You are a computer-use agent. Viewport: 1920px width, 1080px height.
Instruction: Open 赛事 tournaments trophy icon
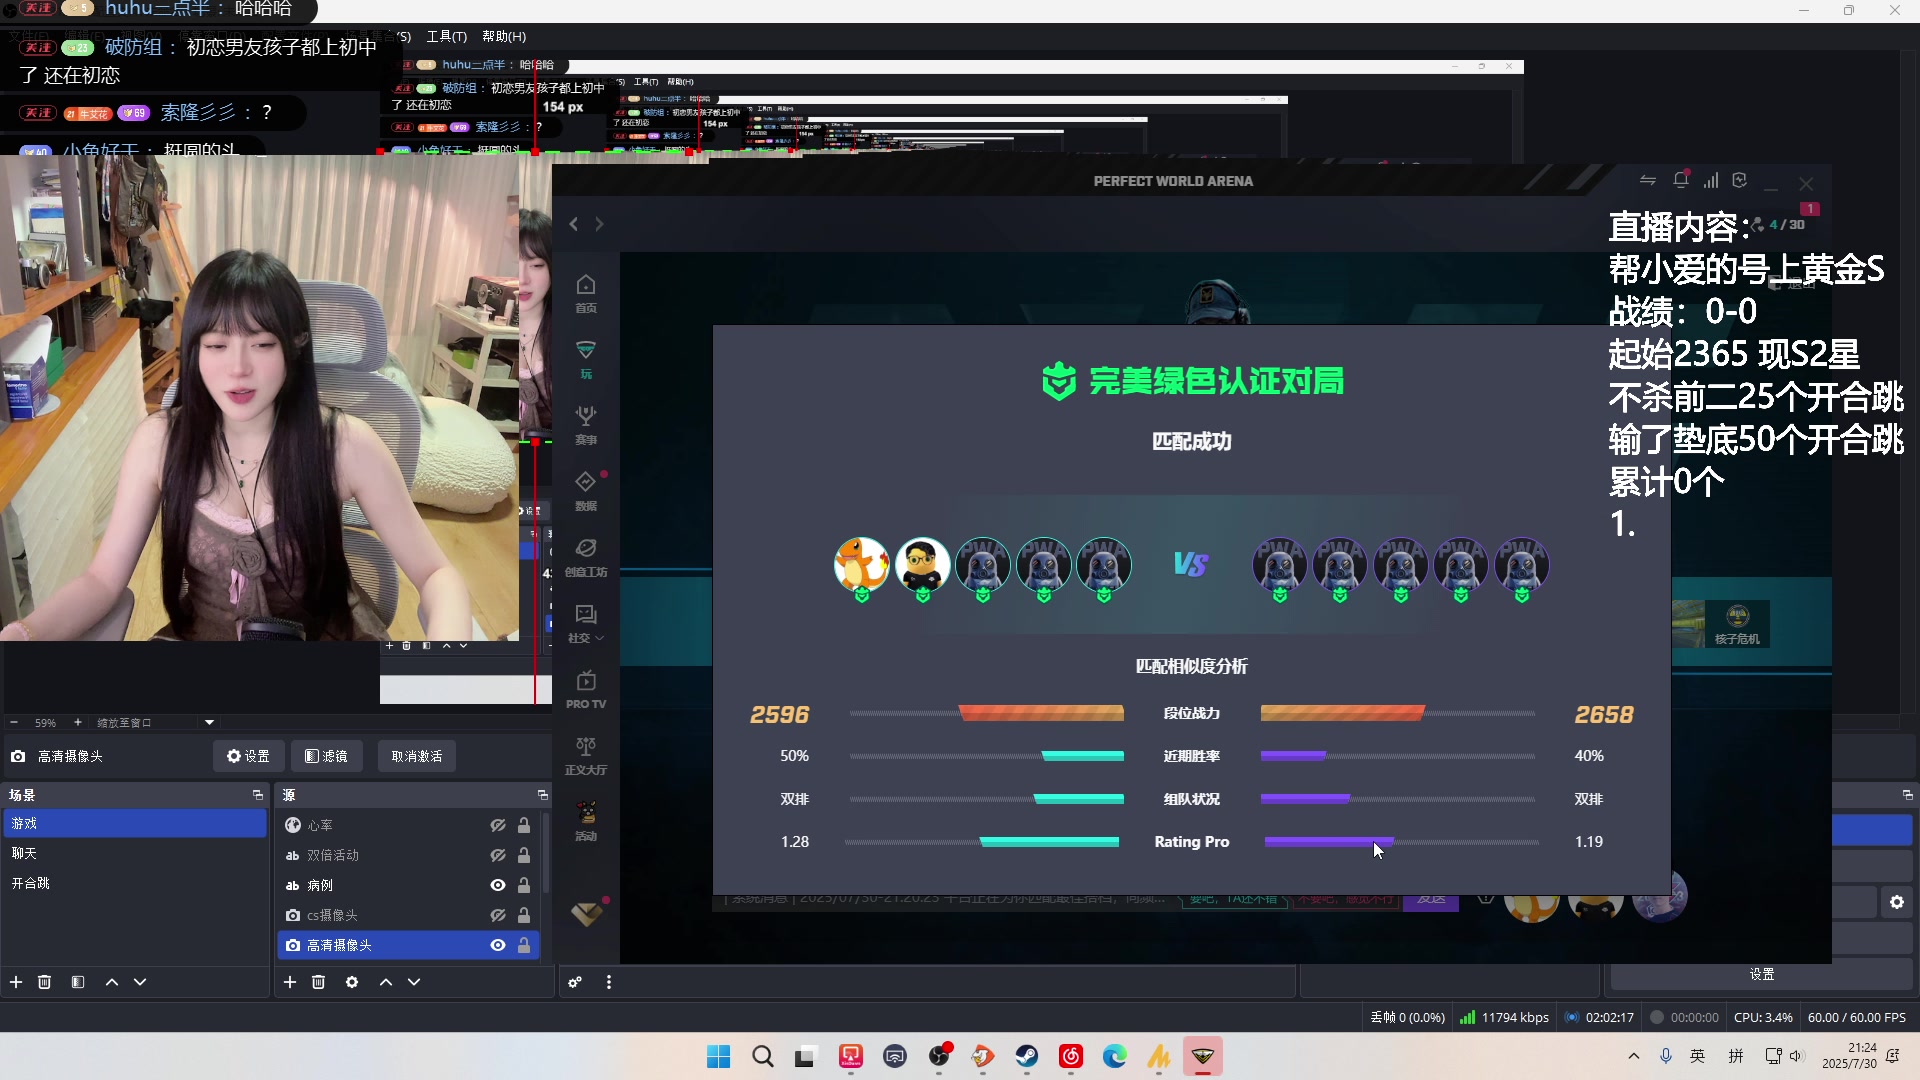586,426
